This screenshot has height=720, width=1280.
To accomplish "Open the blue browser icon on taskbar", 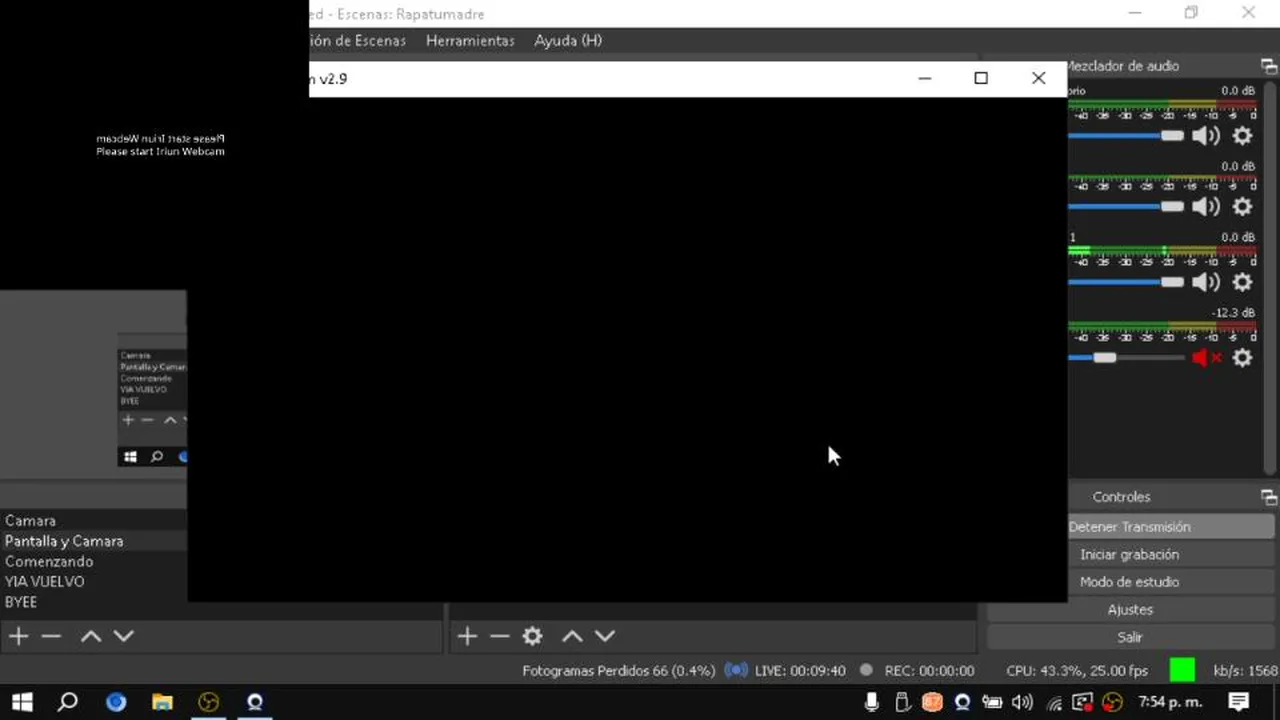I will tap(116, 702).
